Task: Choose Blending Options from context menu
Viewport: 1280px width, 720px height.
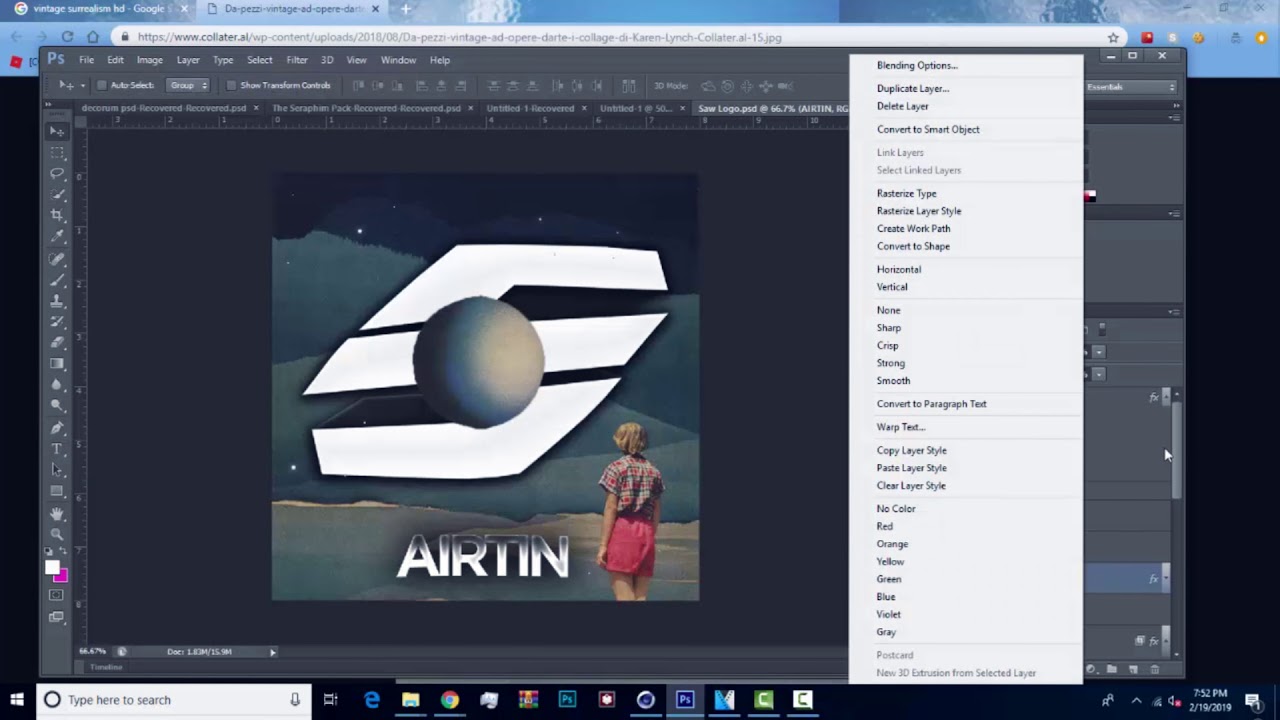Action: (917, 65)
